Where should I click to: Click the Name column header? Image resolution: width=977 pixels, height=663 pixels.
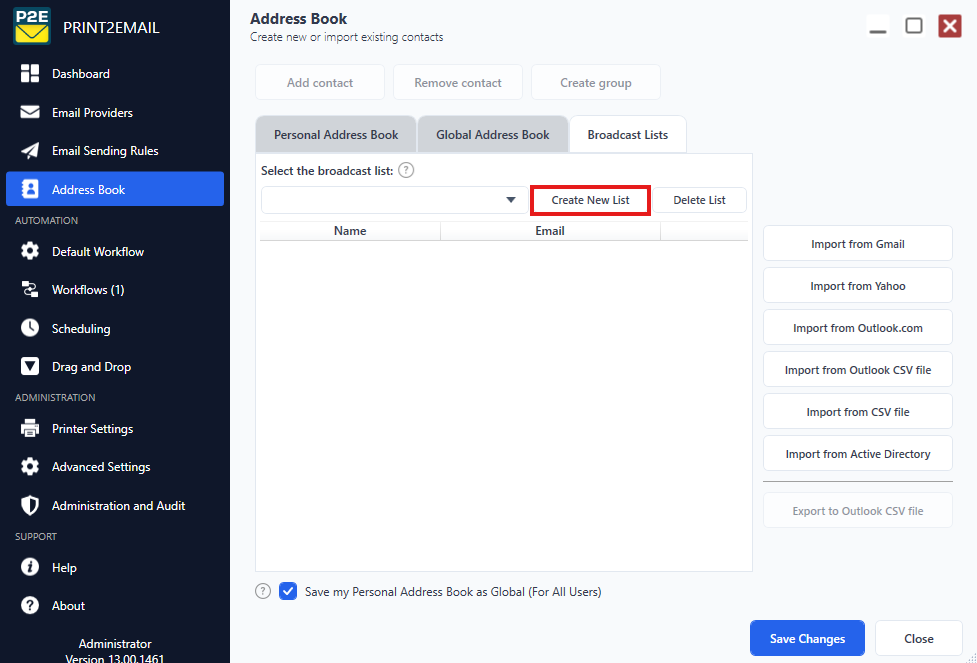click(x=350, y=231)
